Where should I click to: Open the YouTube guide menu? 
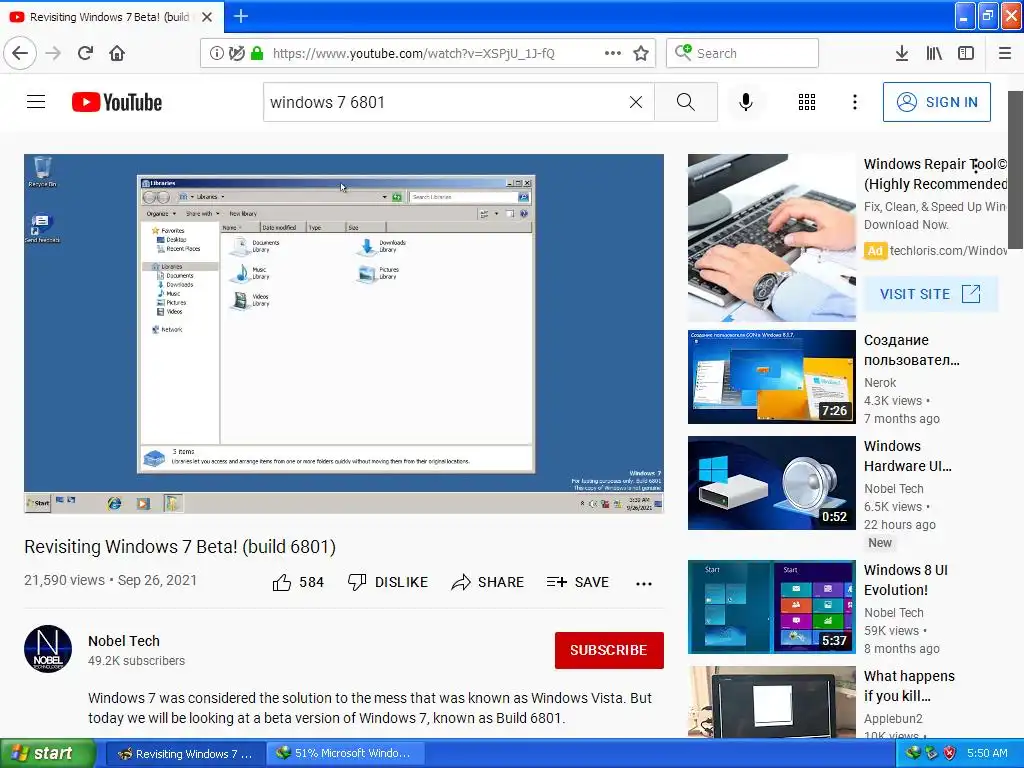tap(36, 102)
